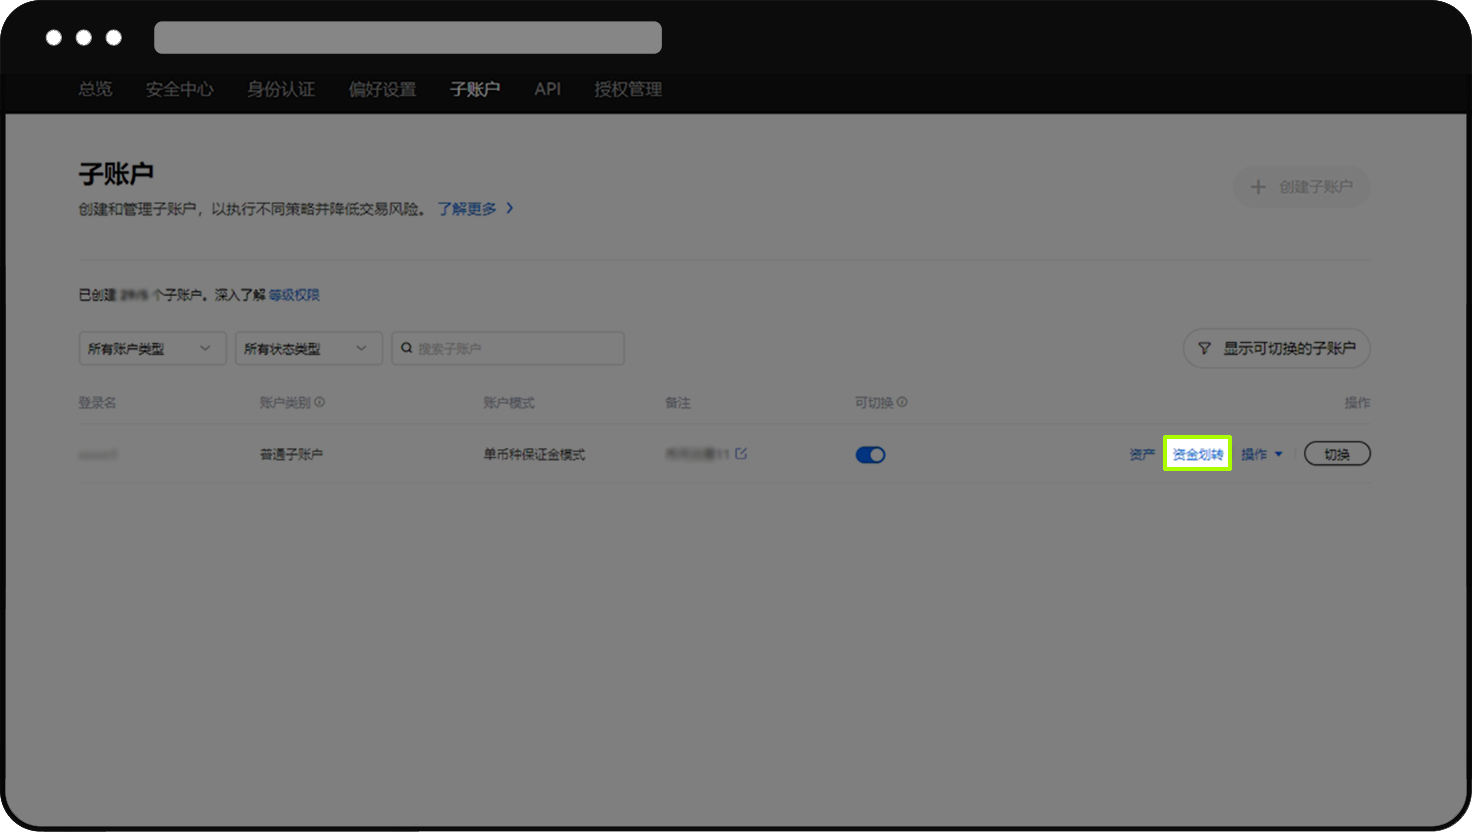Open the API settings tab
This screenshot has height=832, width=1472.
pyautogui.click(x=546, y=89)
